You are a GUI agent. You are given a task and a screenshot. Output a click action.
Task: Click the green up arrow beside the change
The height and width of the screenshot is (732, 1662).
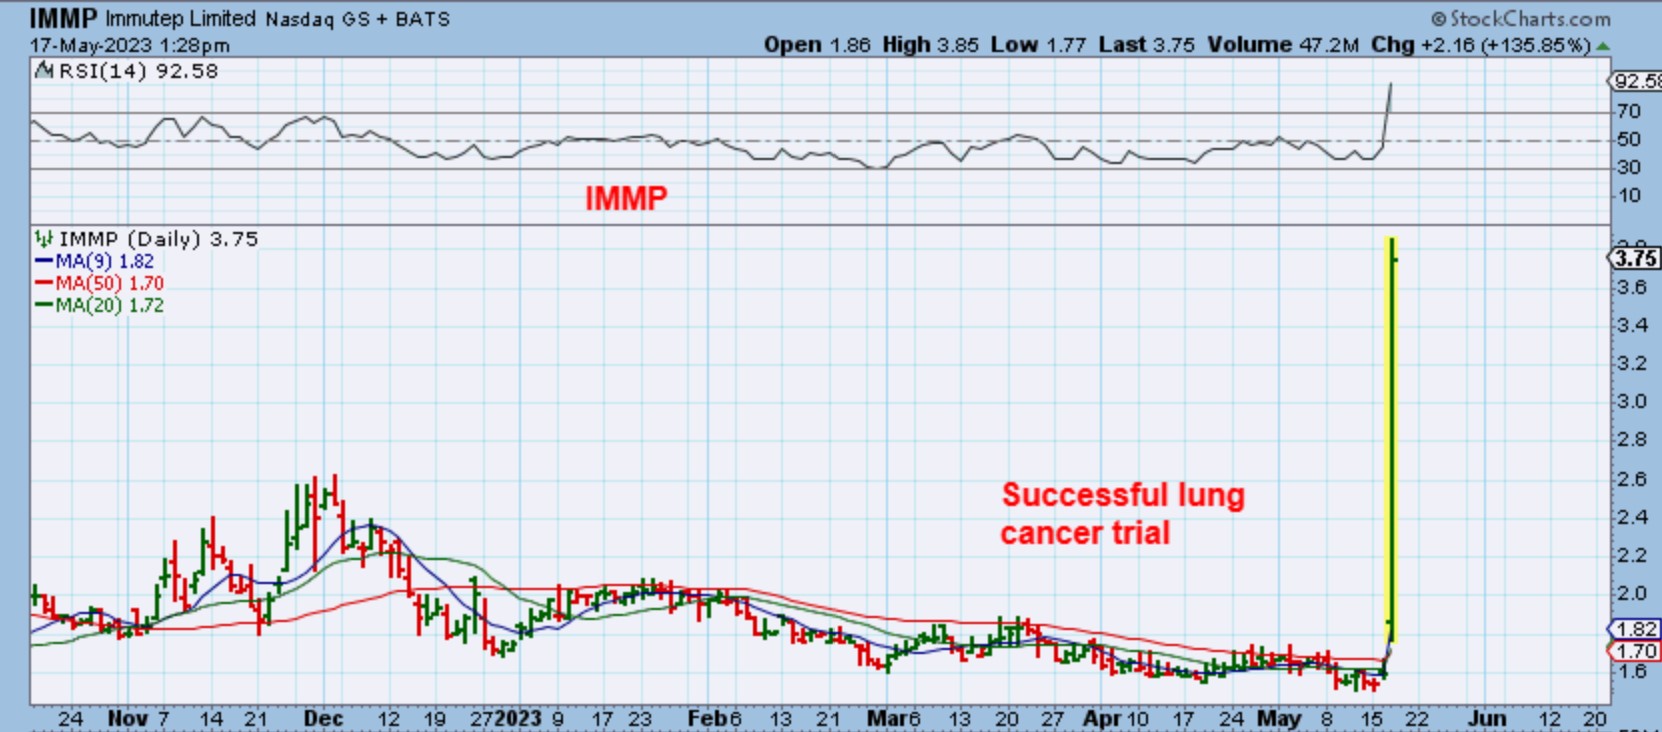[x=1604, y=46]
